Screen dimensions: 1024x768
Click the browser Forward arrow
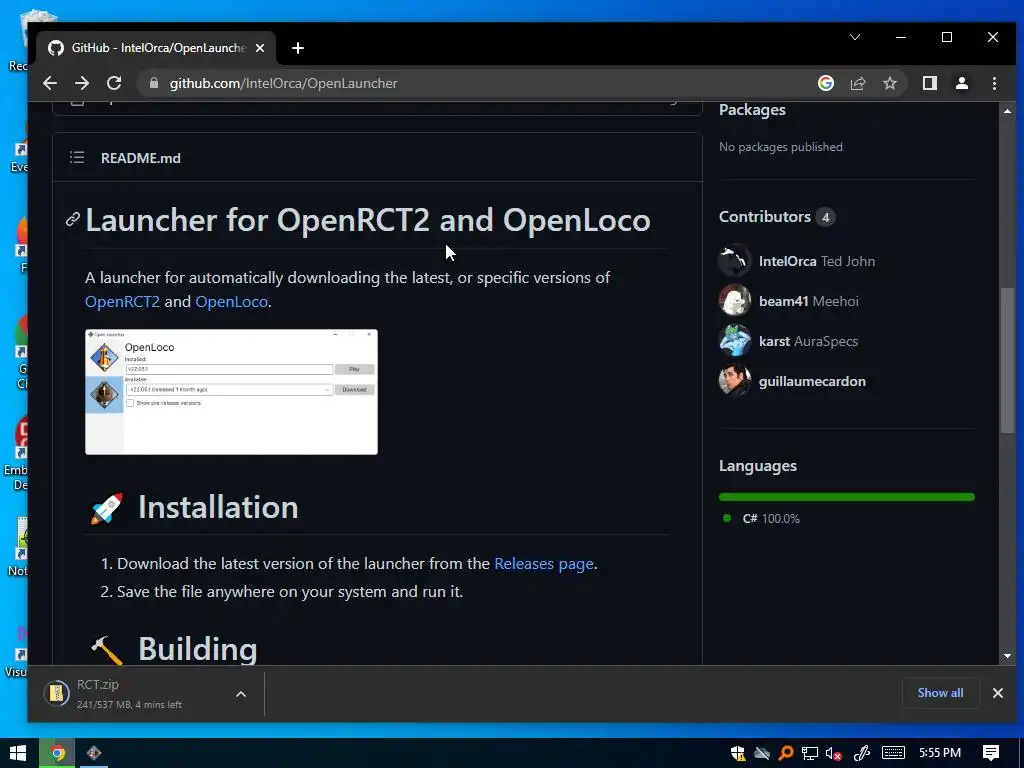coord(82,83)
